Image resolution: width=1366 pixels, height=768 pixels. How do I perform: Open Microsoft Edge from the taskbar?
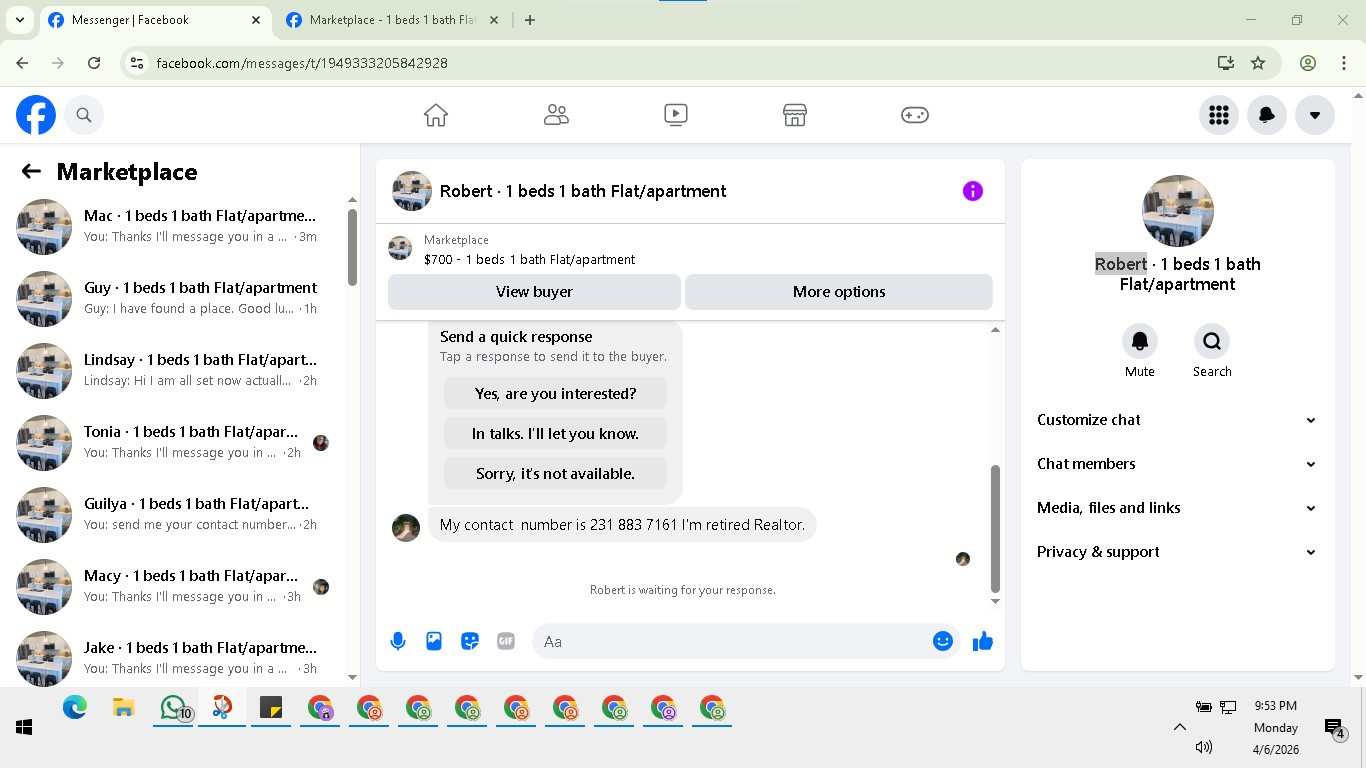(x=75, y=708)
